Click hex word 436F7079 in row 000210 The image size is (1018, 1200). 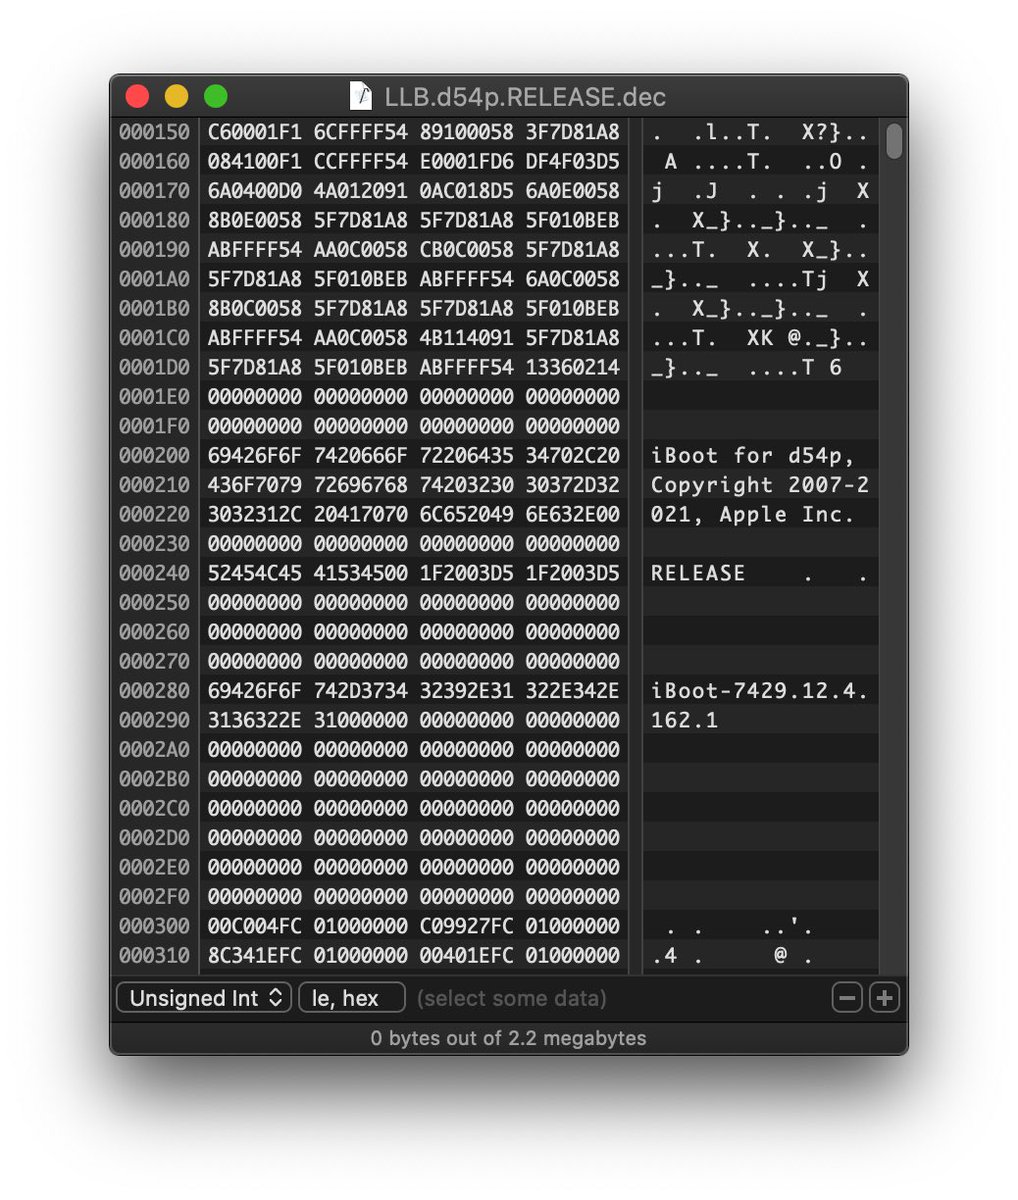click(255, 485)
